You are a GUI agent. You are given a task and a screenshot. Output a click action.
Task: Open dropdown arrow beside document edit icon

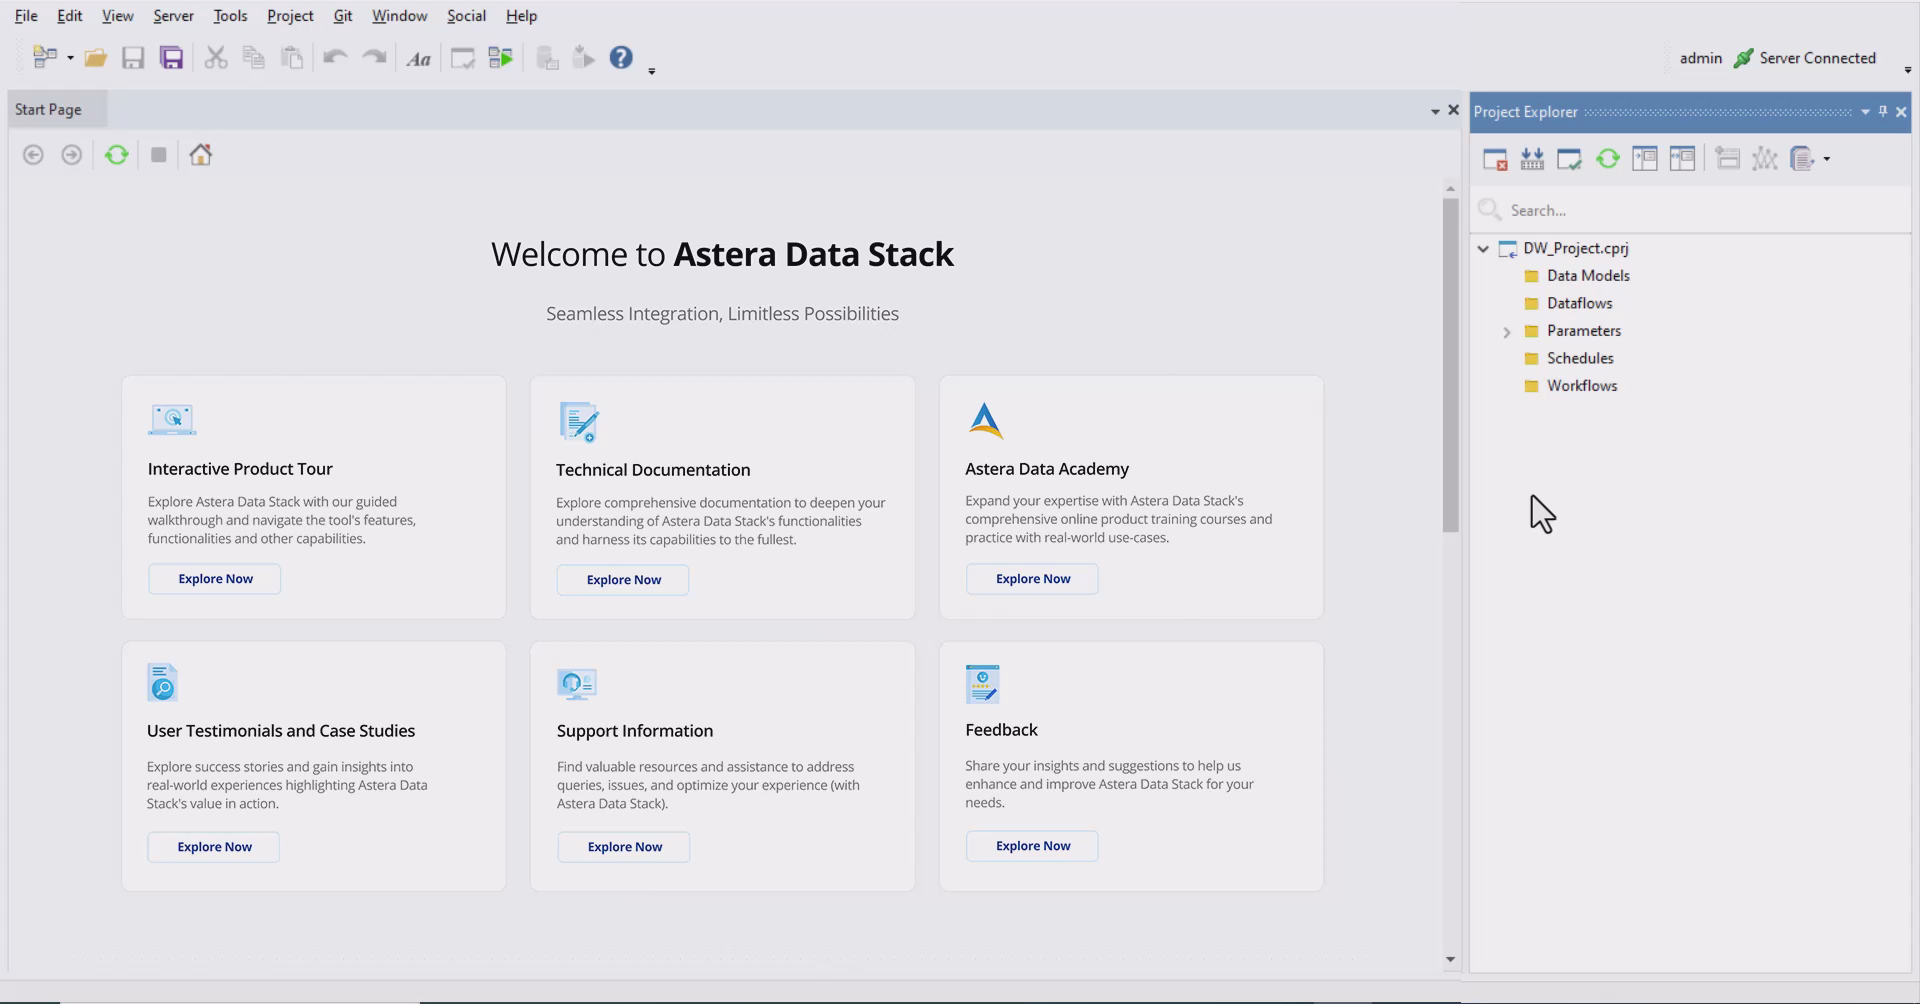pyautogui.click(x=1827, y=159)
